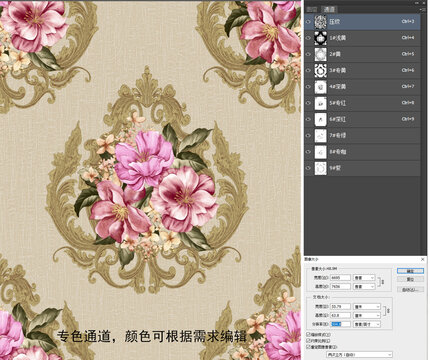The height and width of the screenshot is (360, 430).
Task: Open the resolution unit dropdown
Action: 367,324
